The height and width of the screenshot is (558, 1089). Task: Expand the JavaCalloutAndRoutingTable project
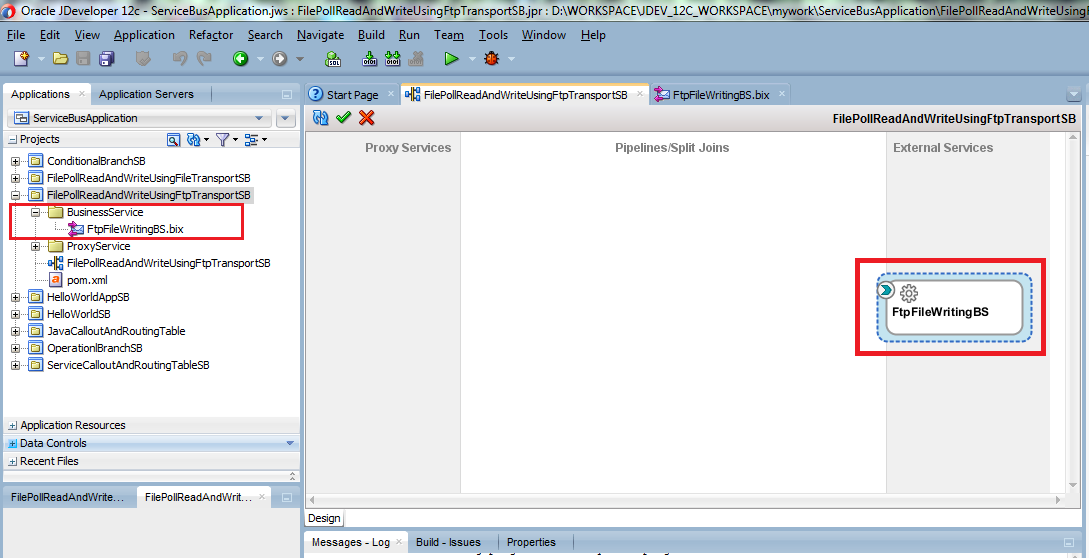click(x=15, y=331)
